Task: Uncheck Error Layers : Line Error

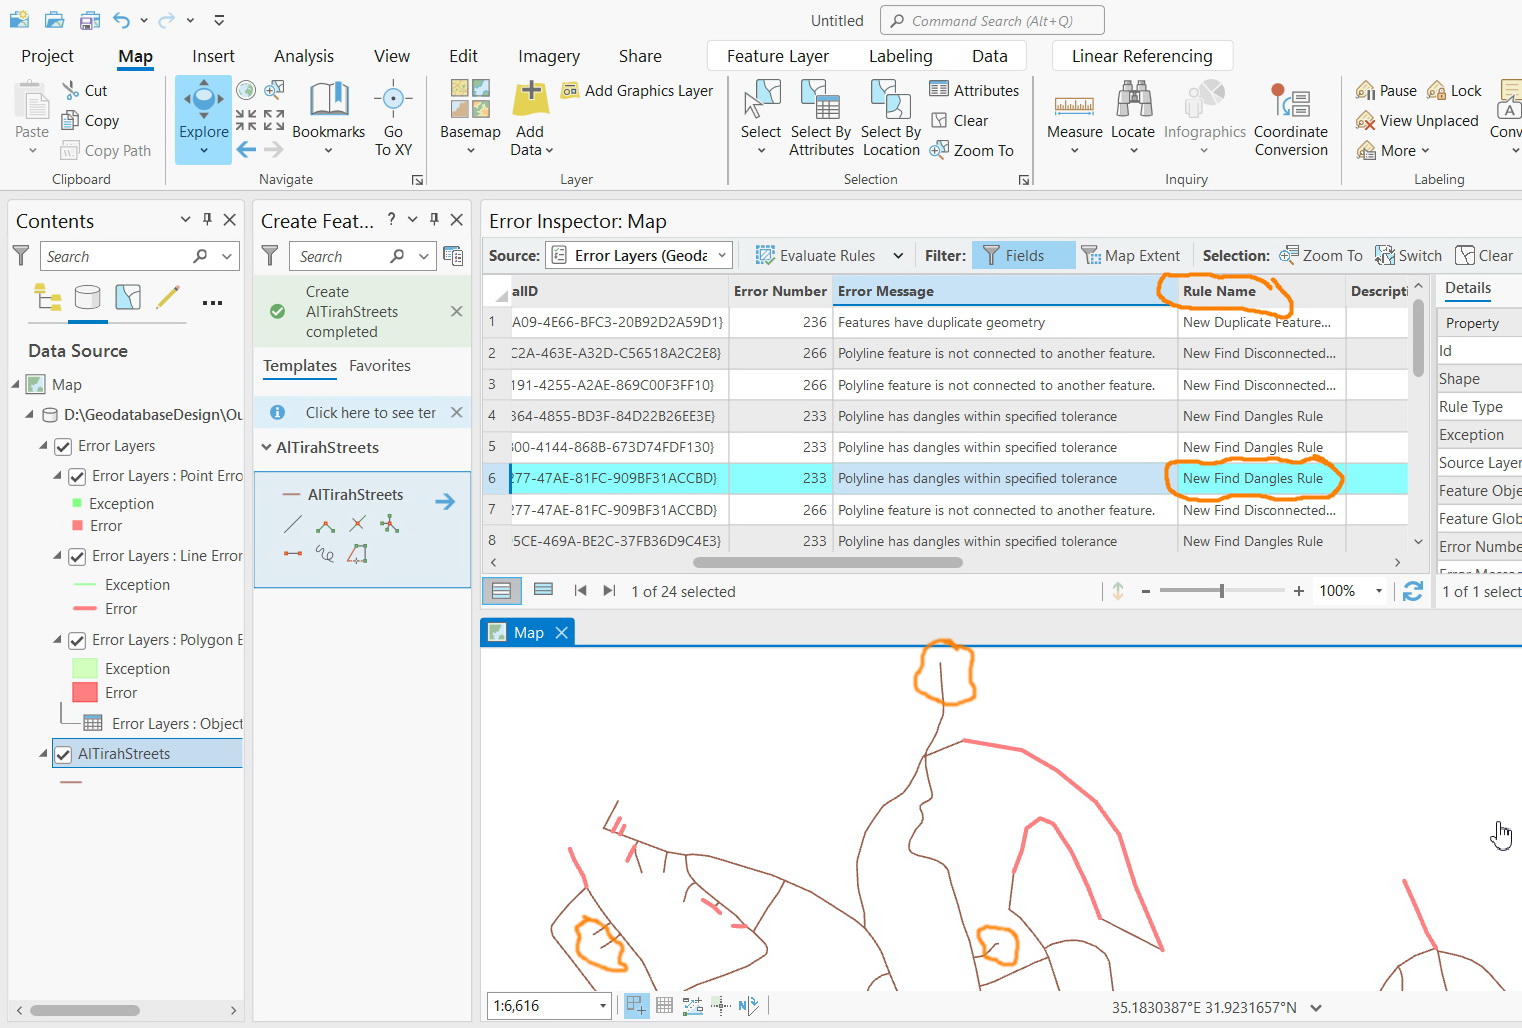Action: pos(77,555)
